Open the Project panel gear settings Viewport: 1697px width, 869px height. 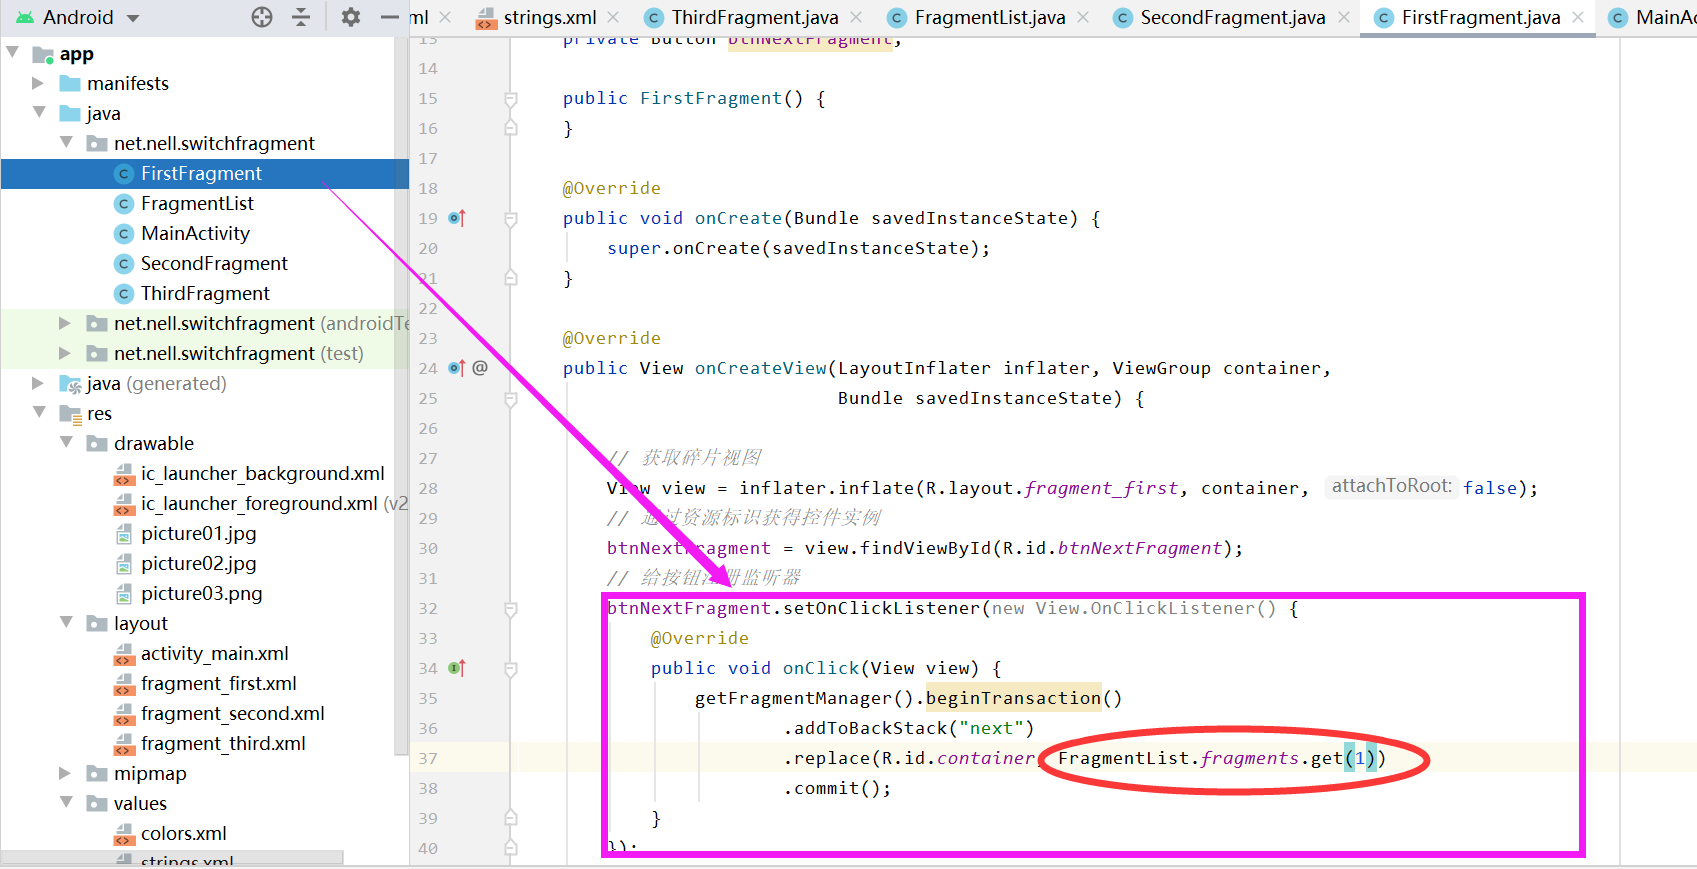(x=350, y=17)
